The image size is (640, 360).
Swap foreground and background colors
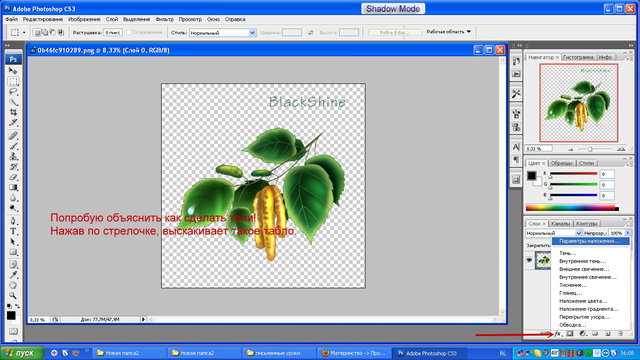18,305
